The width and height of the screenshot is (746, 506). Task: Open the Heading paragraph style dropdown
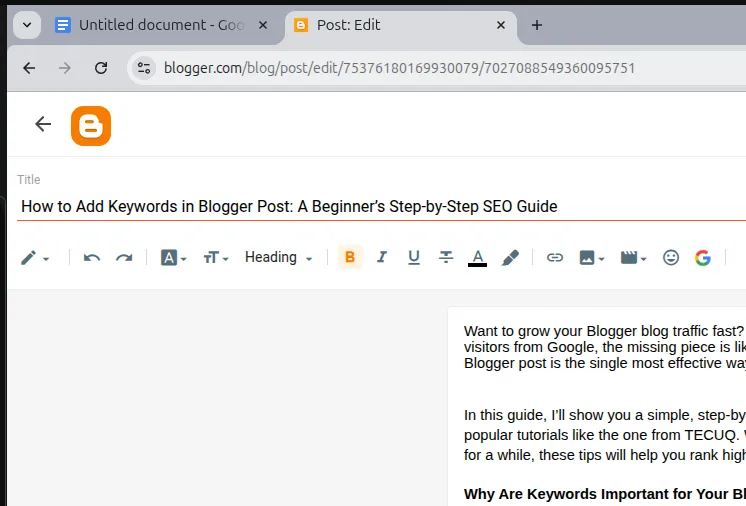278,257
